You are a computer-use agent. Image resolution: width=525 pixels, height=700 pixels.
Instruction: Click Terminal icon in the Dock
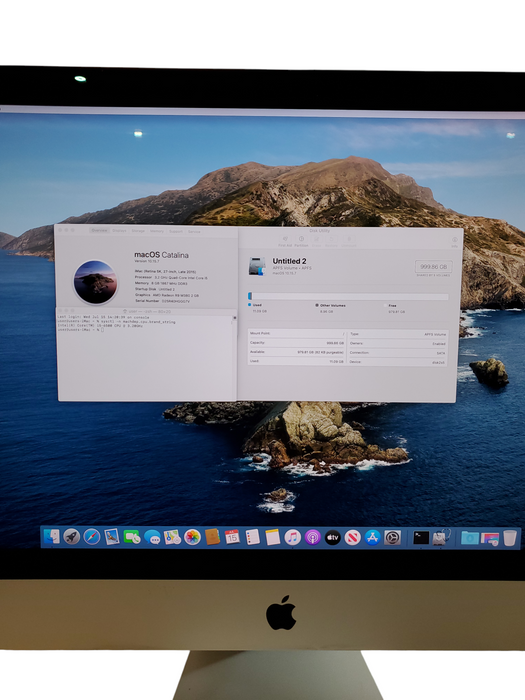click(x=421, y=538)
